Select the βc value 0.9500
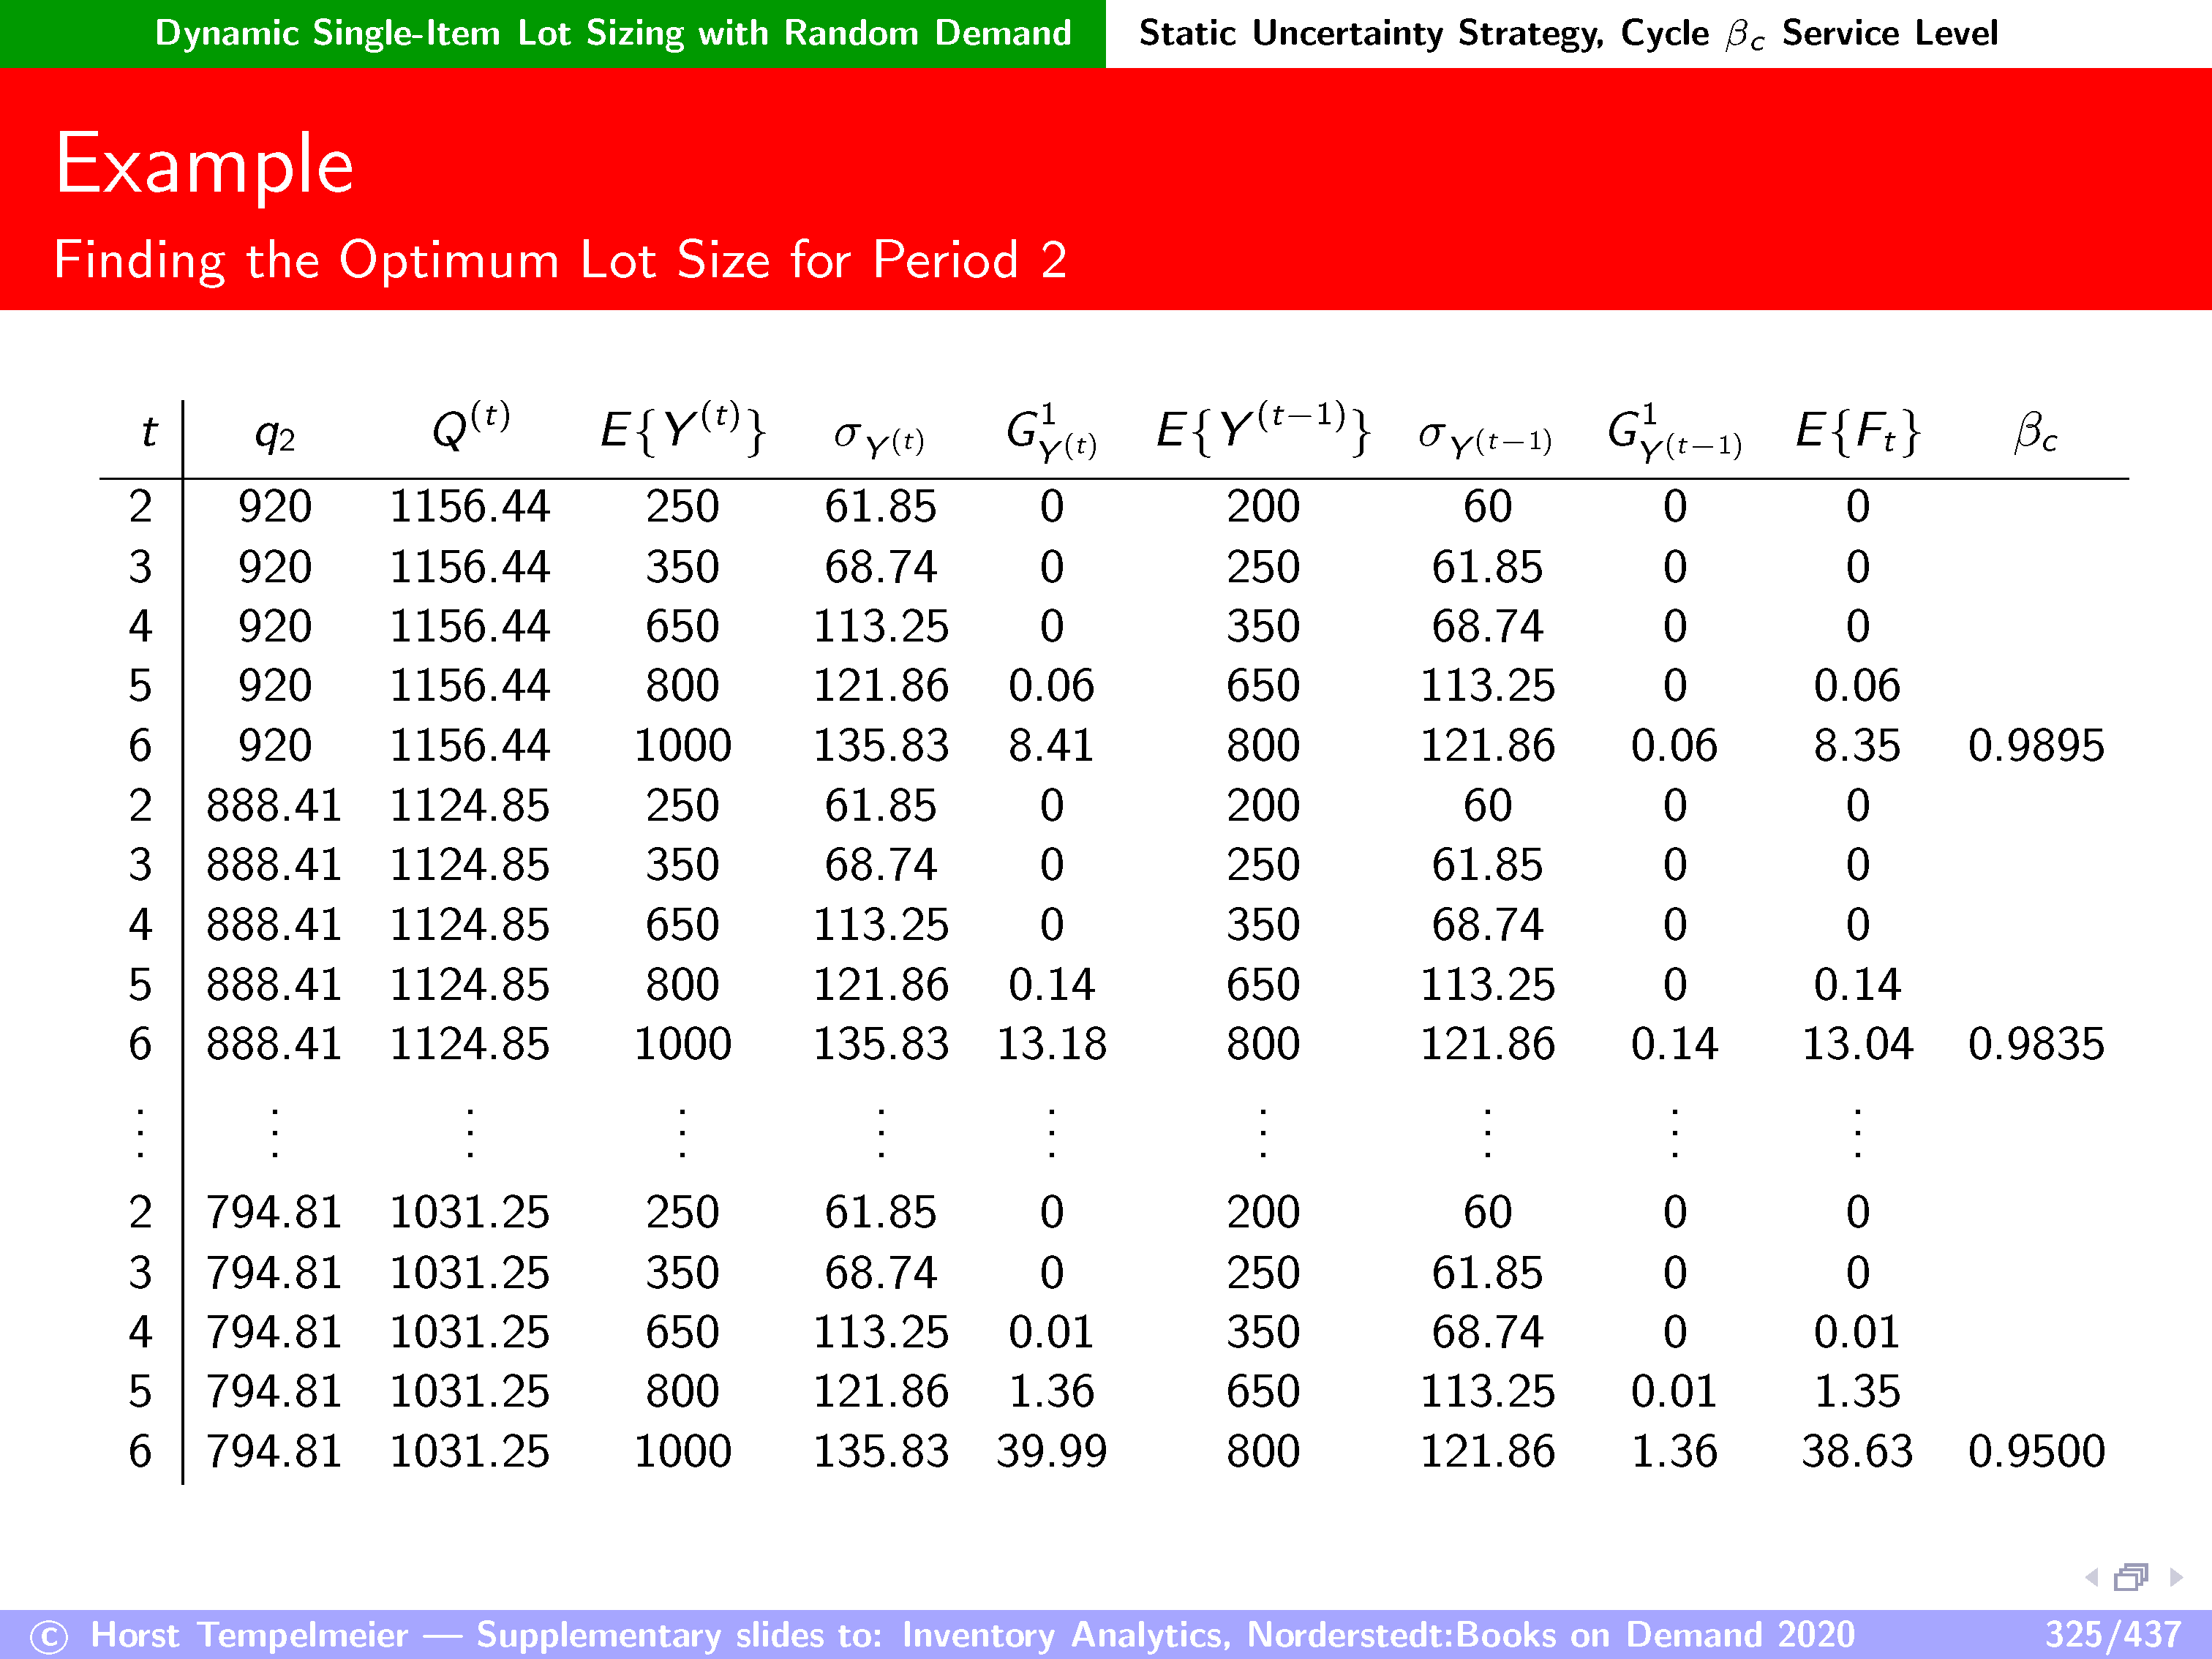The width and height of the screenshot is (2212, 1659). click(x=2036, y=1452)
